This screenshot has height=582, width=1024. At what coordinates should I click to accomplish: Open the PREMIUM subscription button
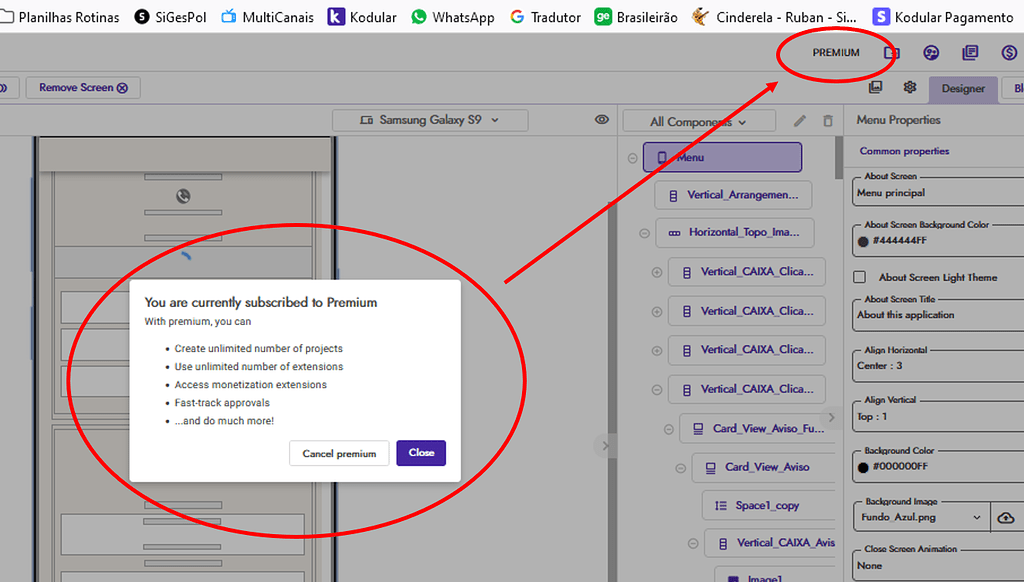835,53
